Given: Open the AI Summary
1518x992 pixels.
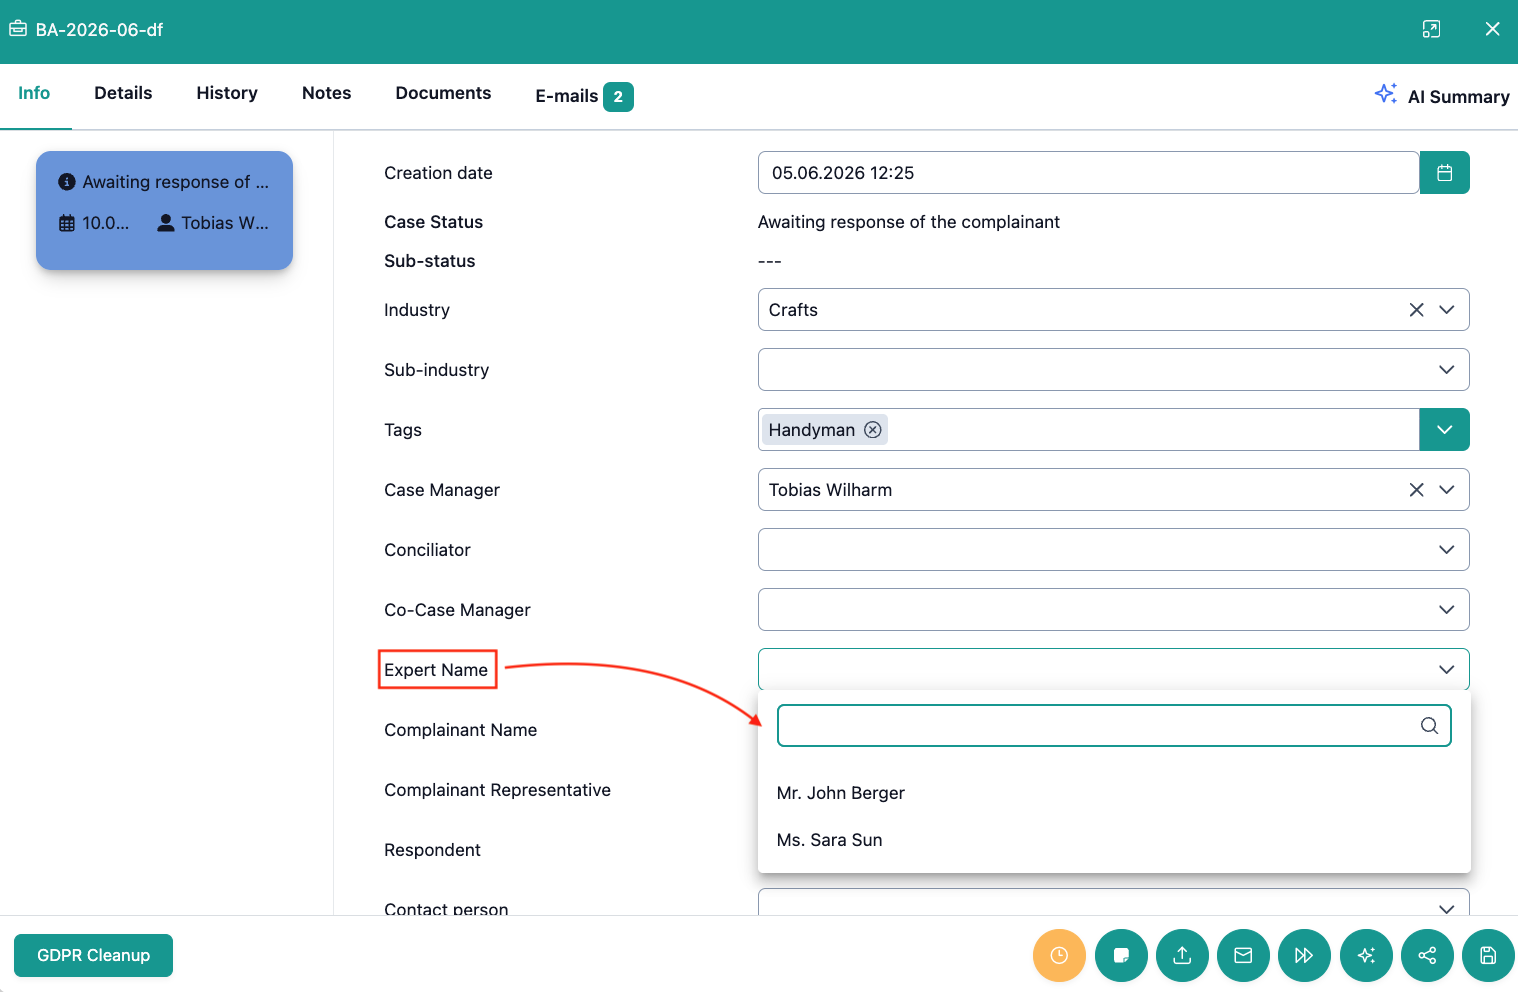Looking at the screenshot, I should tap(1441, 96).
